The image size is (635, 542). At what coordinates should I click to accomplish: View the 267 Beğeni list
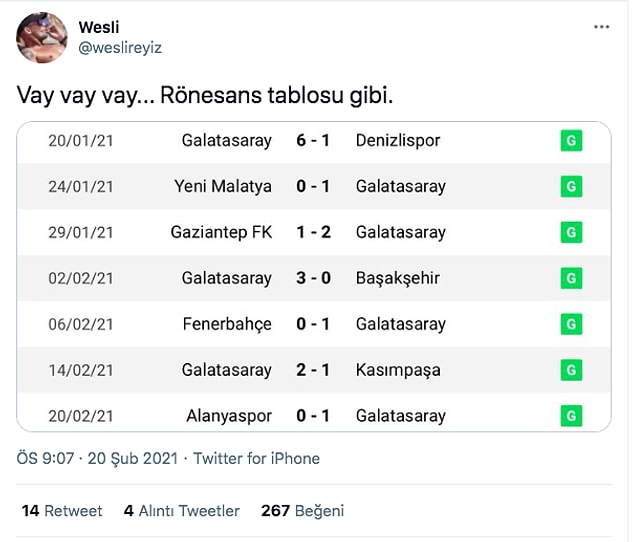[303, 511]
